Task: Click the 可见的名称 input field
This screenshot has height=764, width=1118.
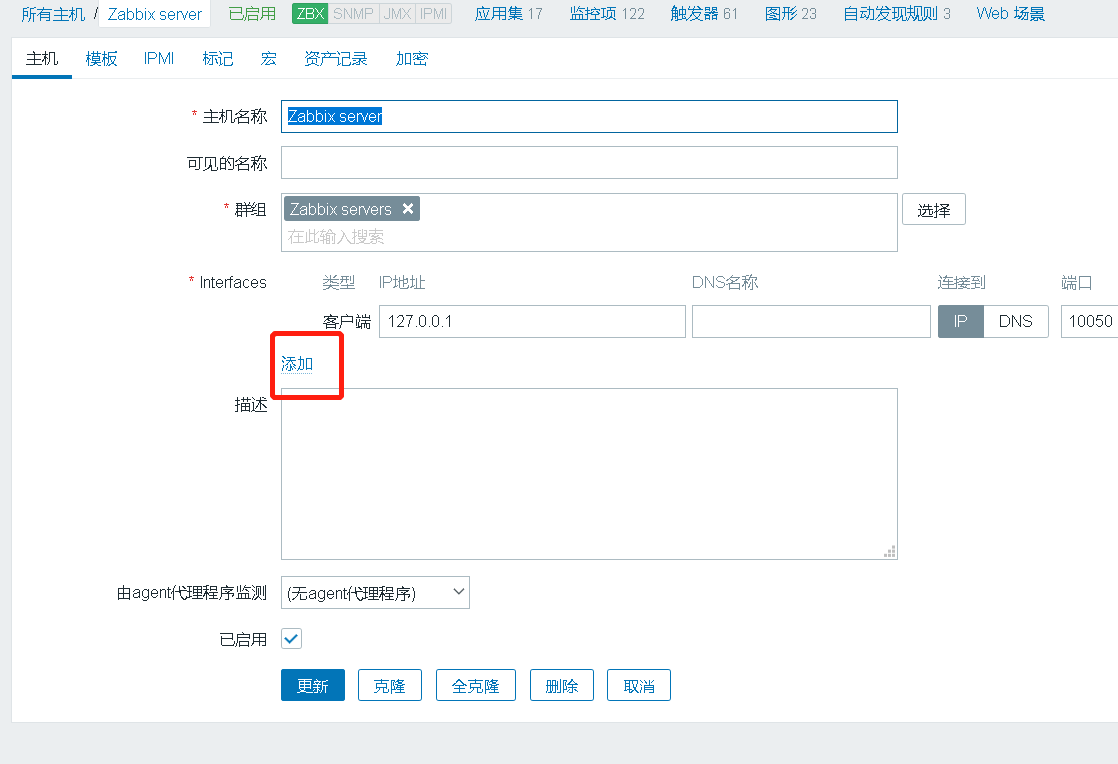Action: [x=589, y=162]
